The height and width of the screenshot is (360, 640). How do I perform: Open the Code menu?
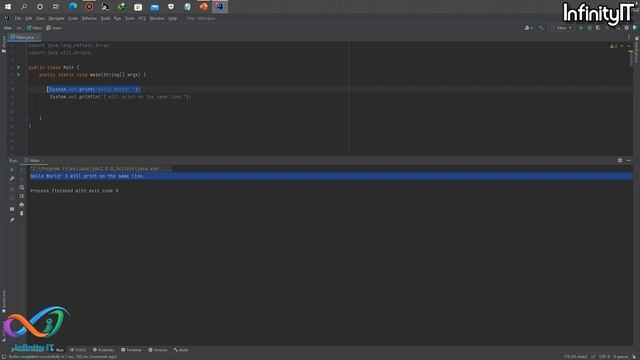(x=73, y=18)
